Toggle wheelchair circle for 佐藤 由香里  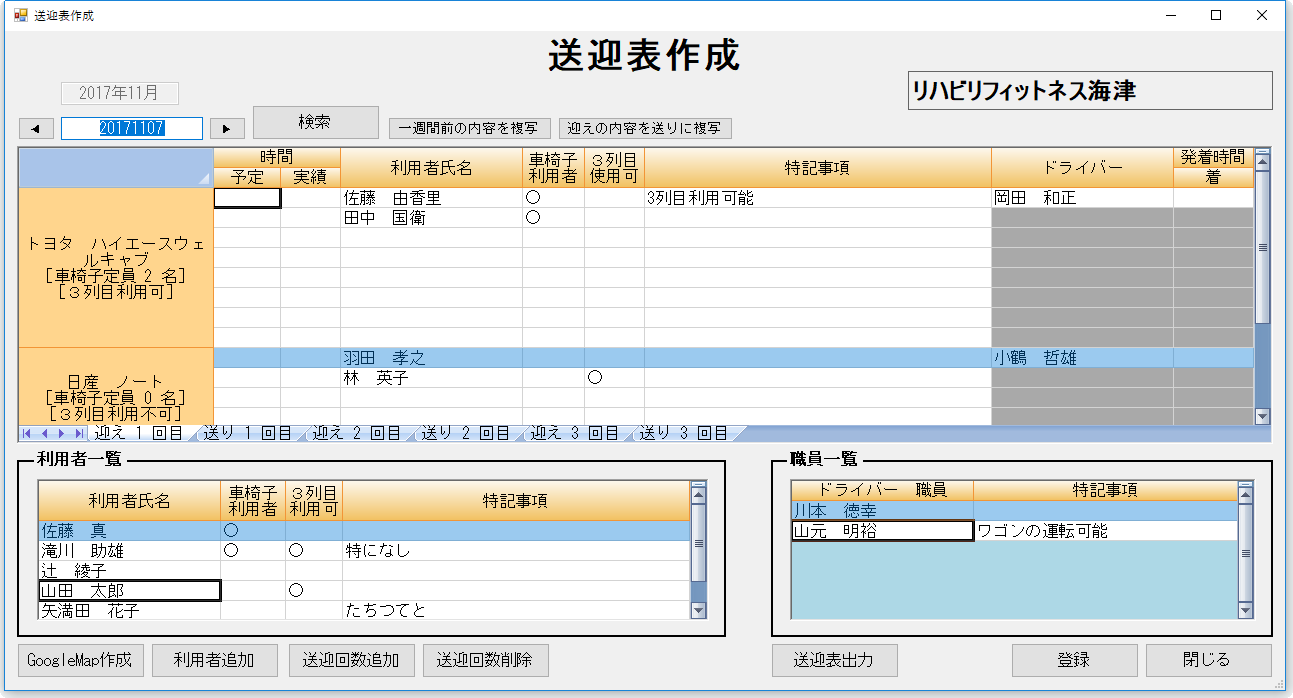(x=533, y=198)
